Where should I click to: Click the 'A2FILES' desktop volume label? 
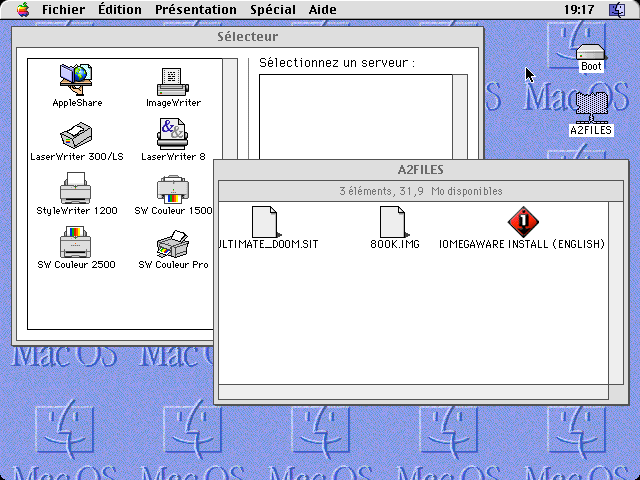591,130
